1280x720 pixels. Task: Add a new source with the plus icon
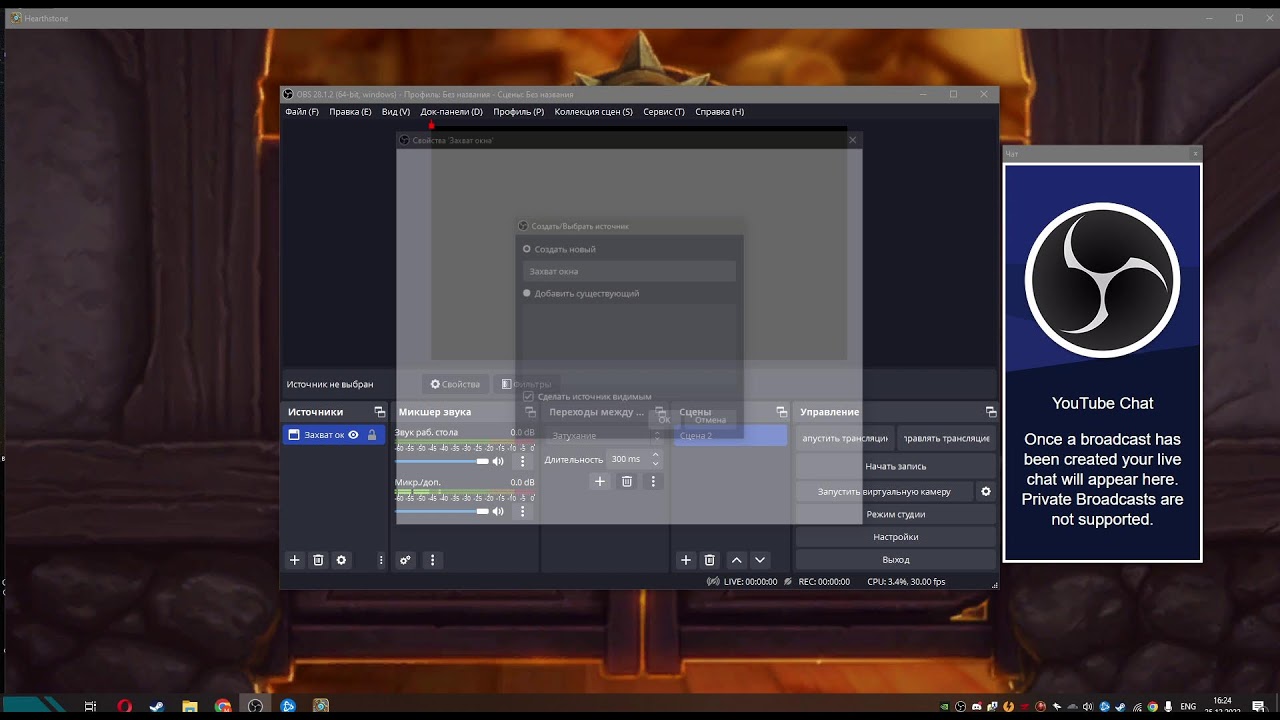294,560
